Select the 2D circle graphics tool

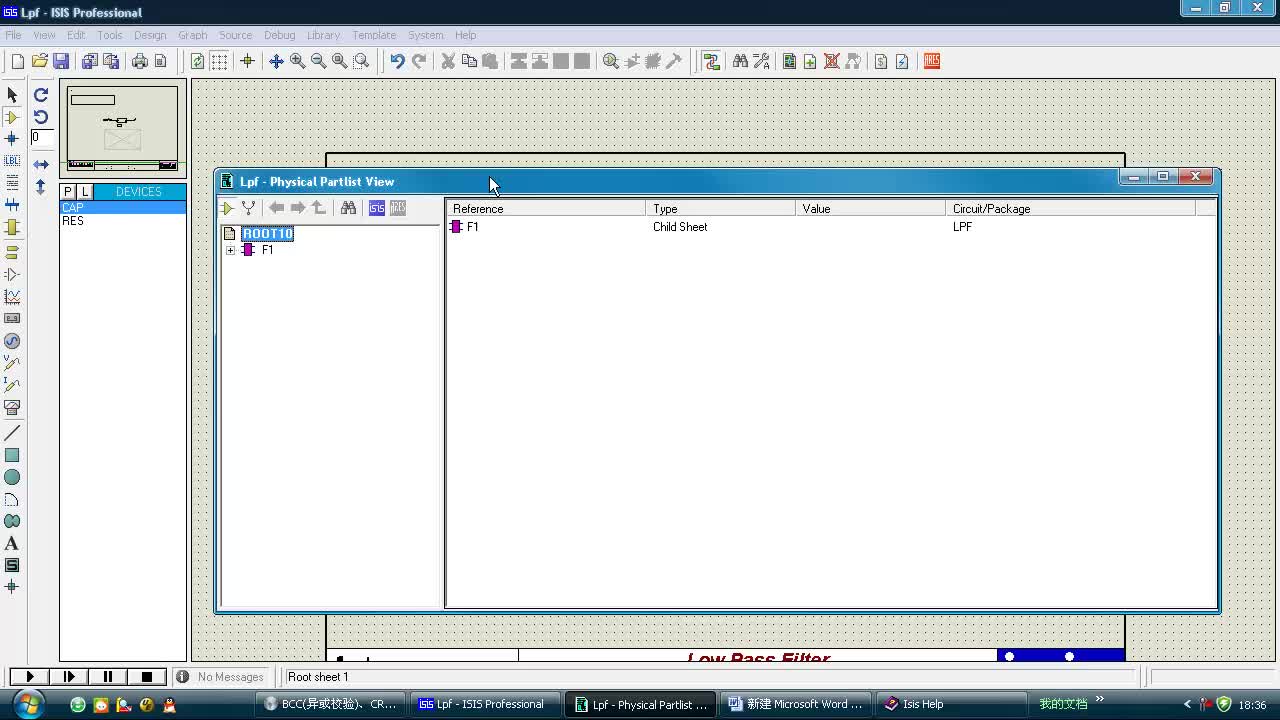[12, 477]
